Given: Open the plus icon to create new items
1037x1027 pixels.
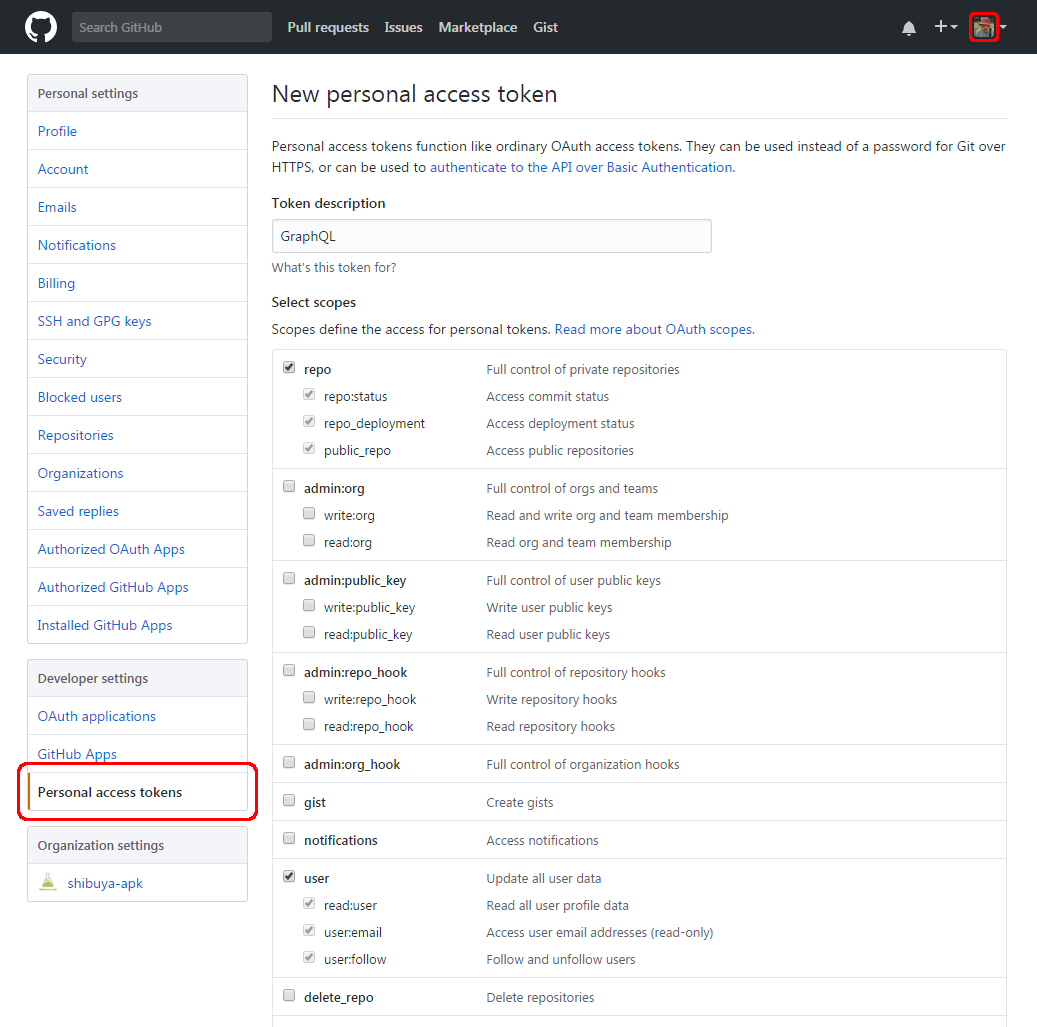Looking at the screenshot, I should 939,27.
